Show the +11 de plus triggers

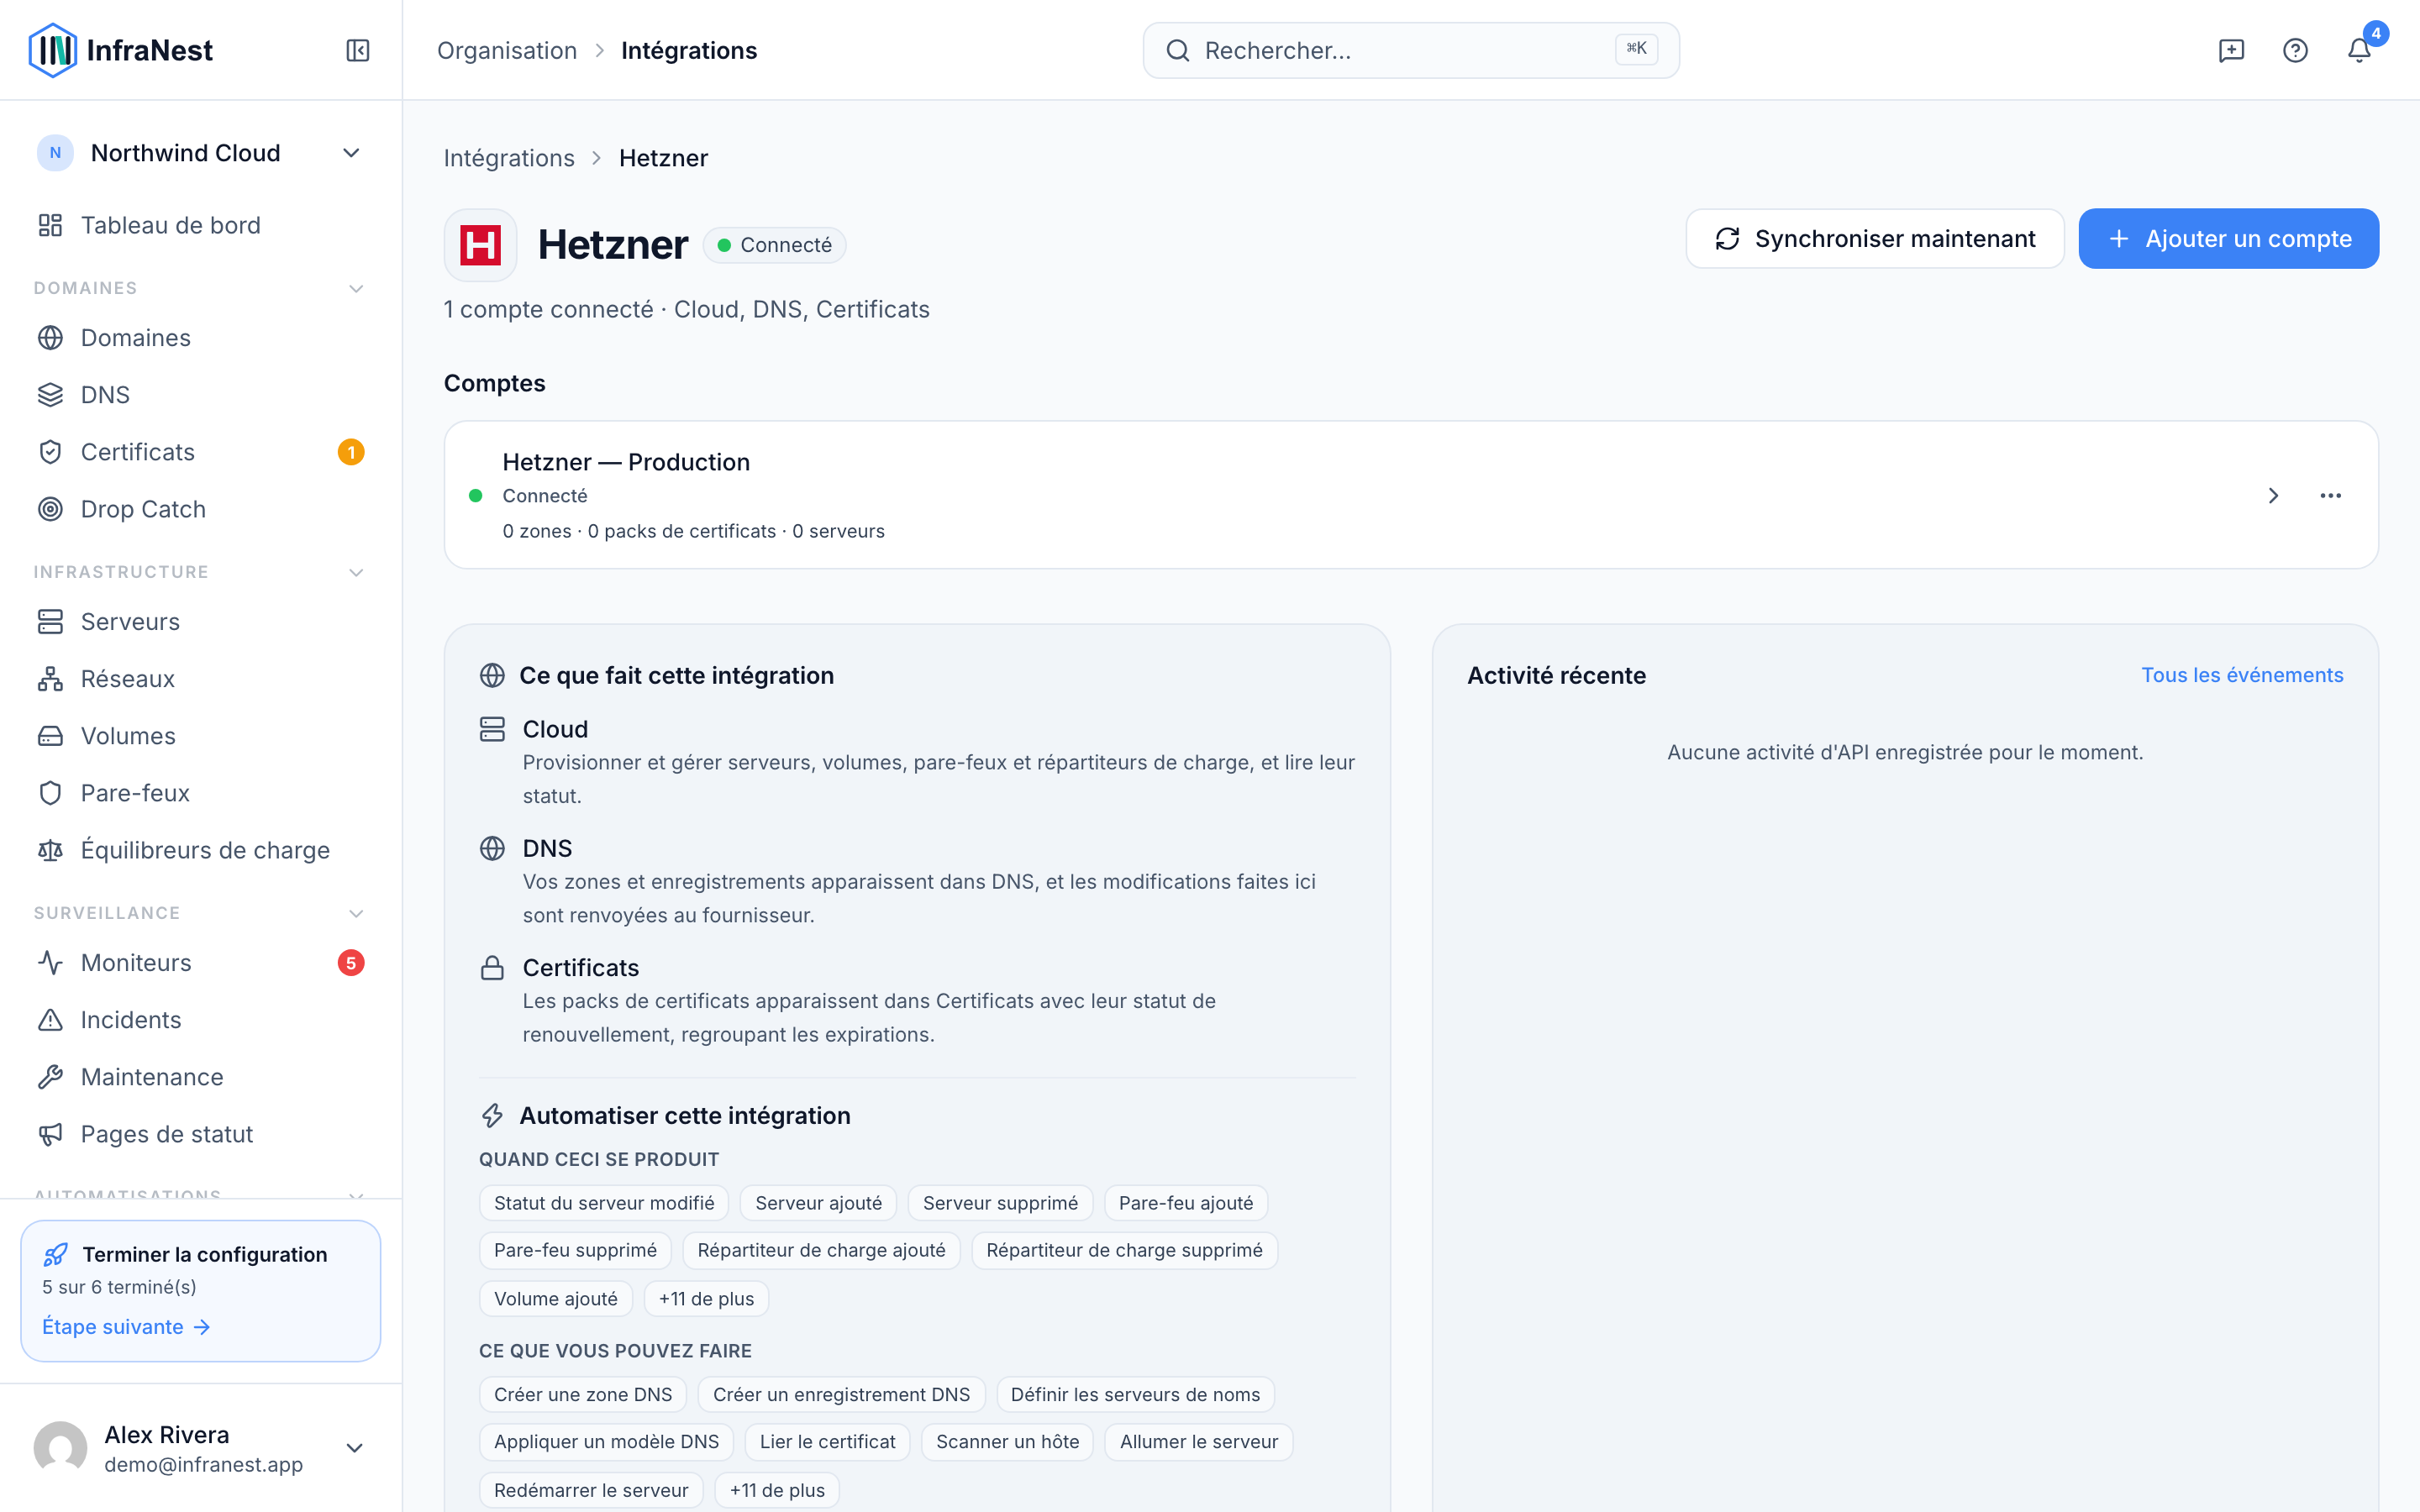(x=706, y=1299)
